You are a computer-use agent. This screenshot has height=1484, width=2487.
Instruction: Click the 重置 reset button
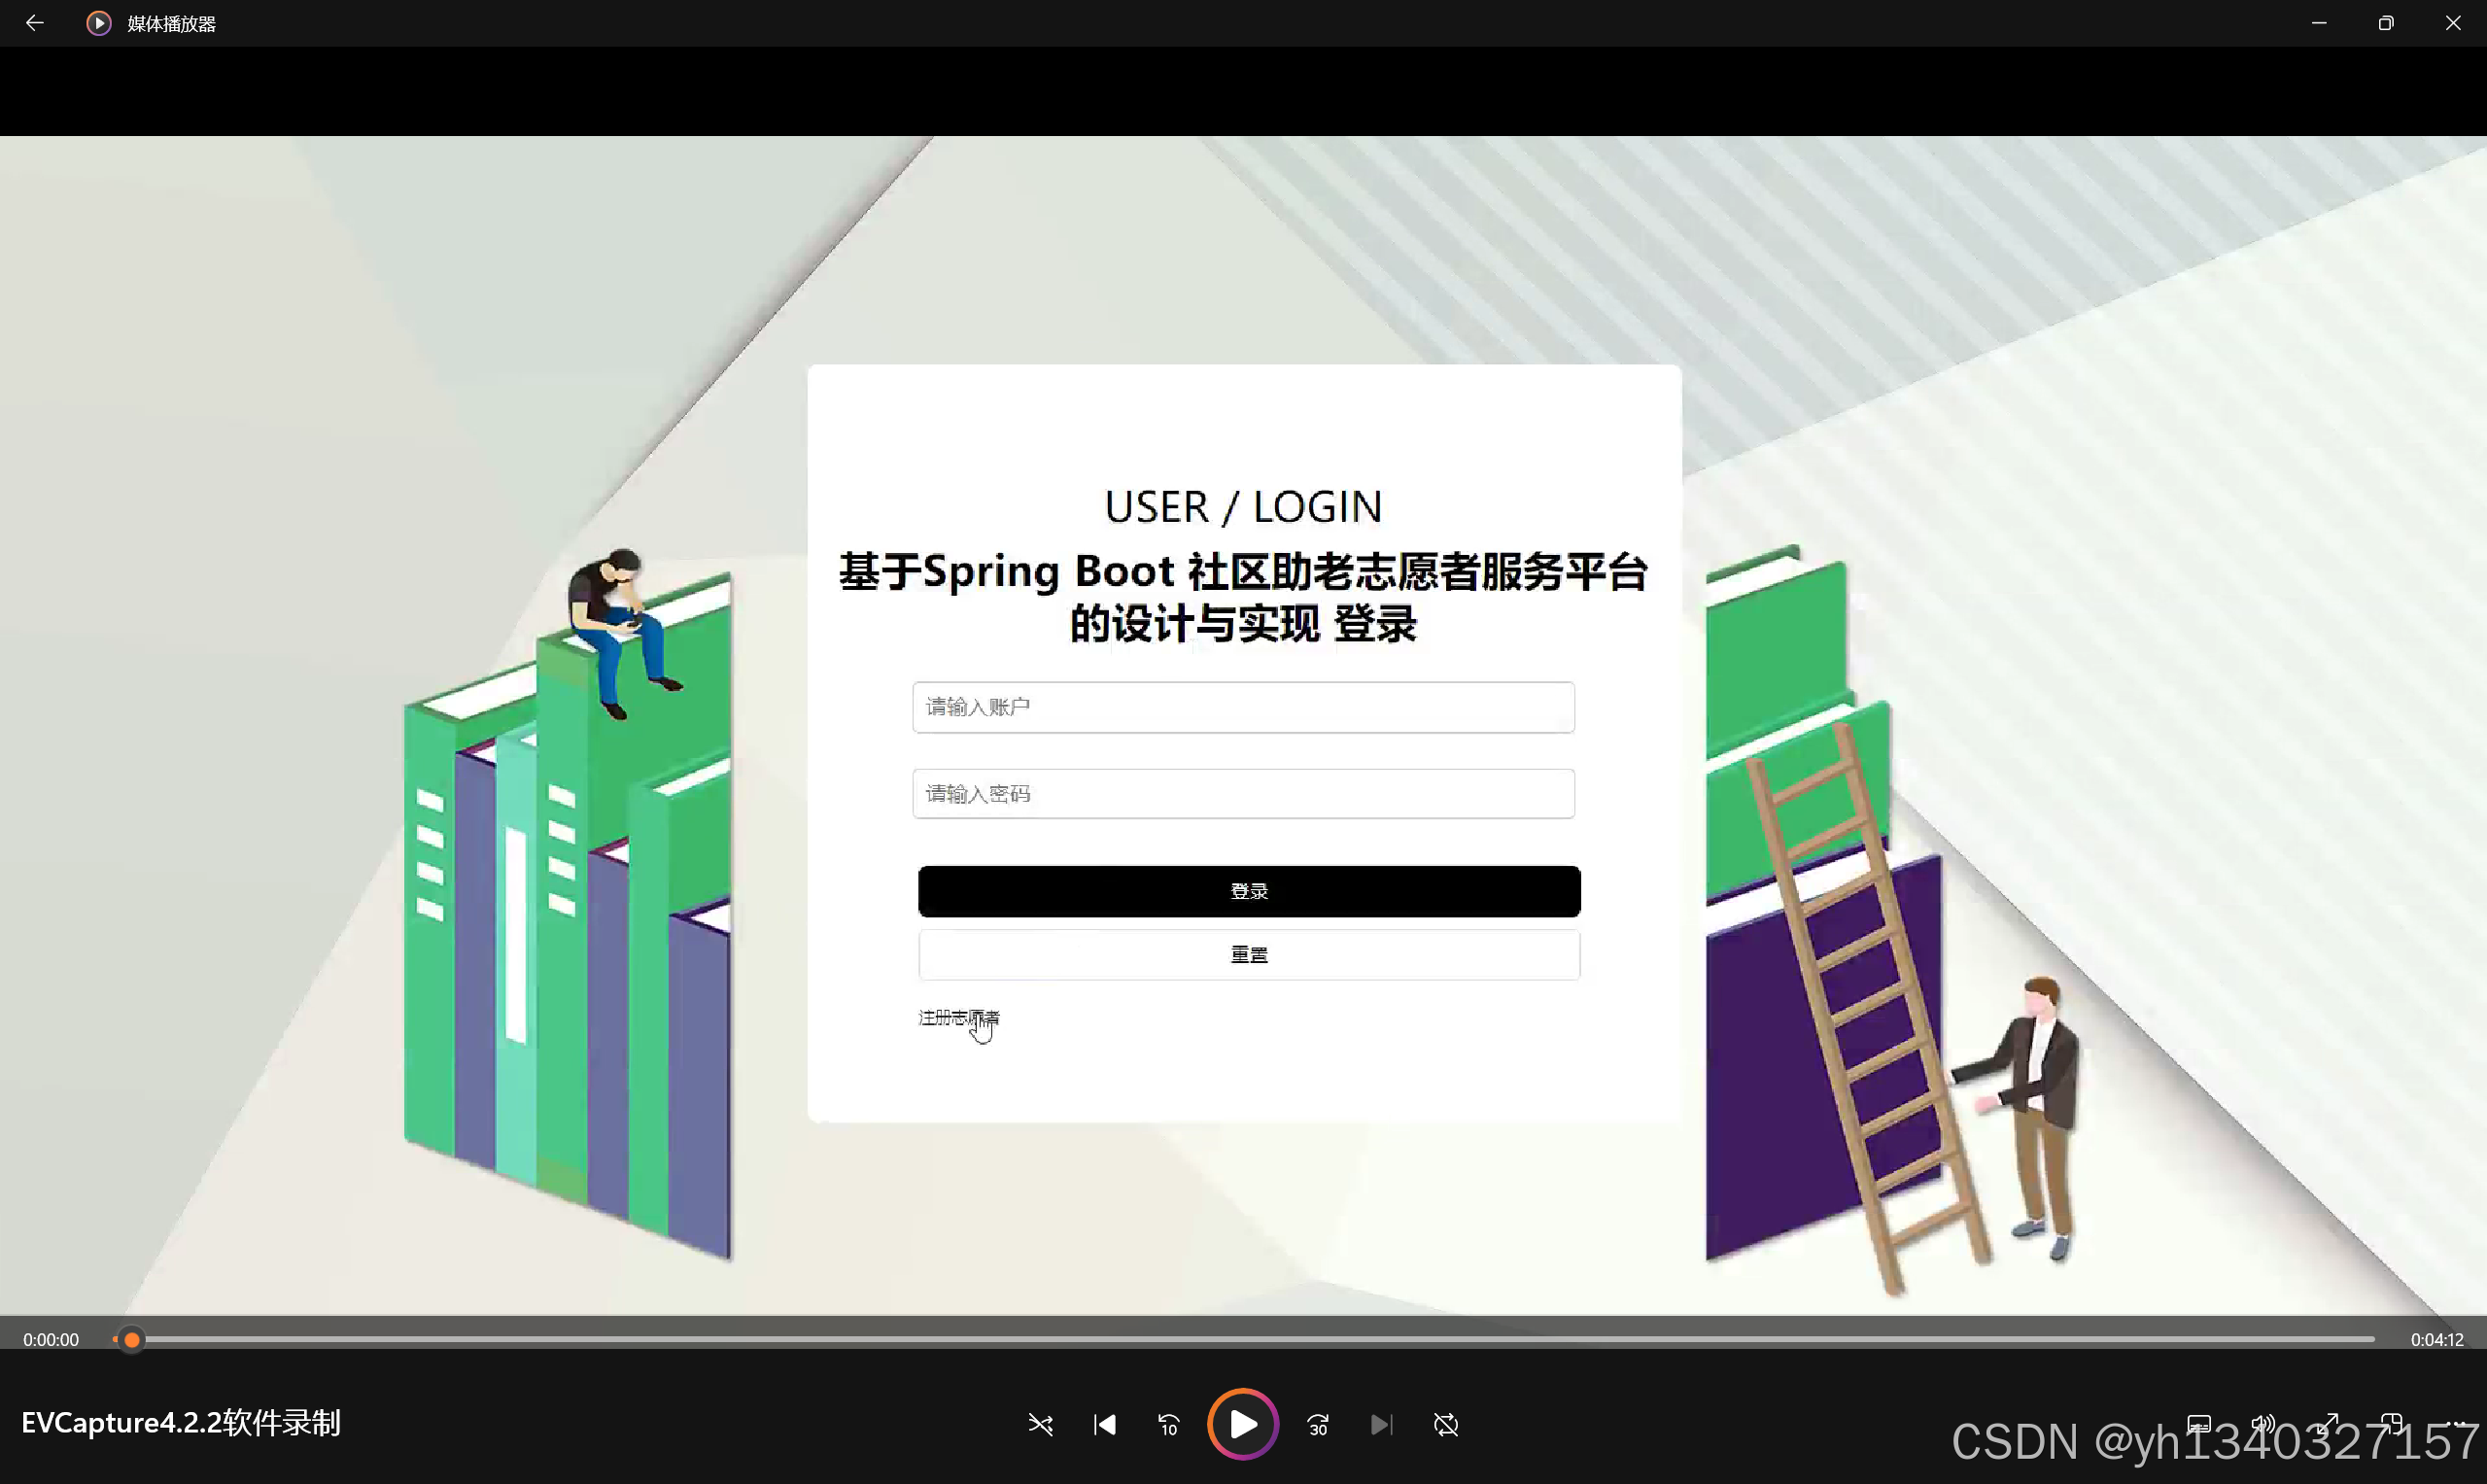point(1248,955)
